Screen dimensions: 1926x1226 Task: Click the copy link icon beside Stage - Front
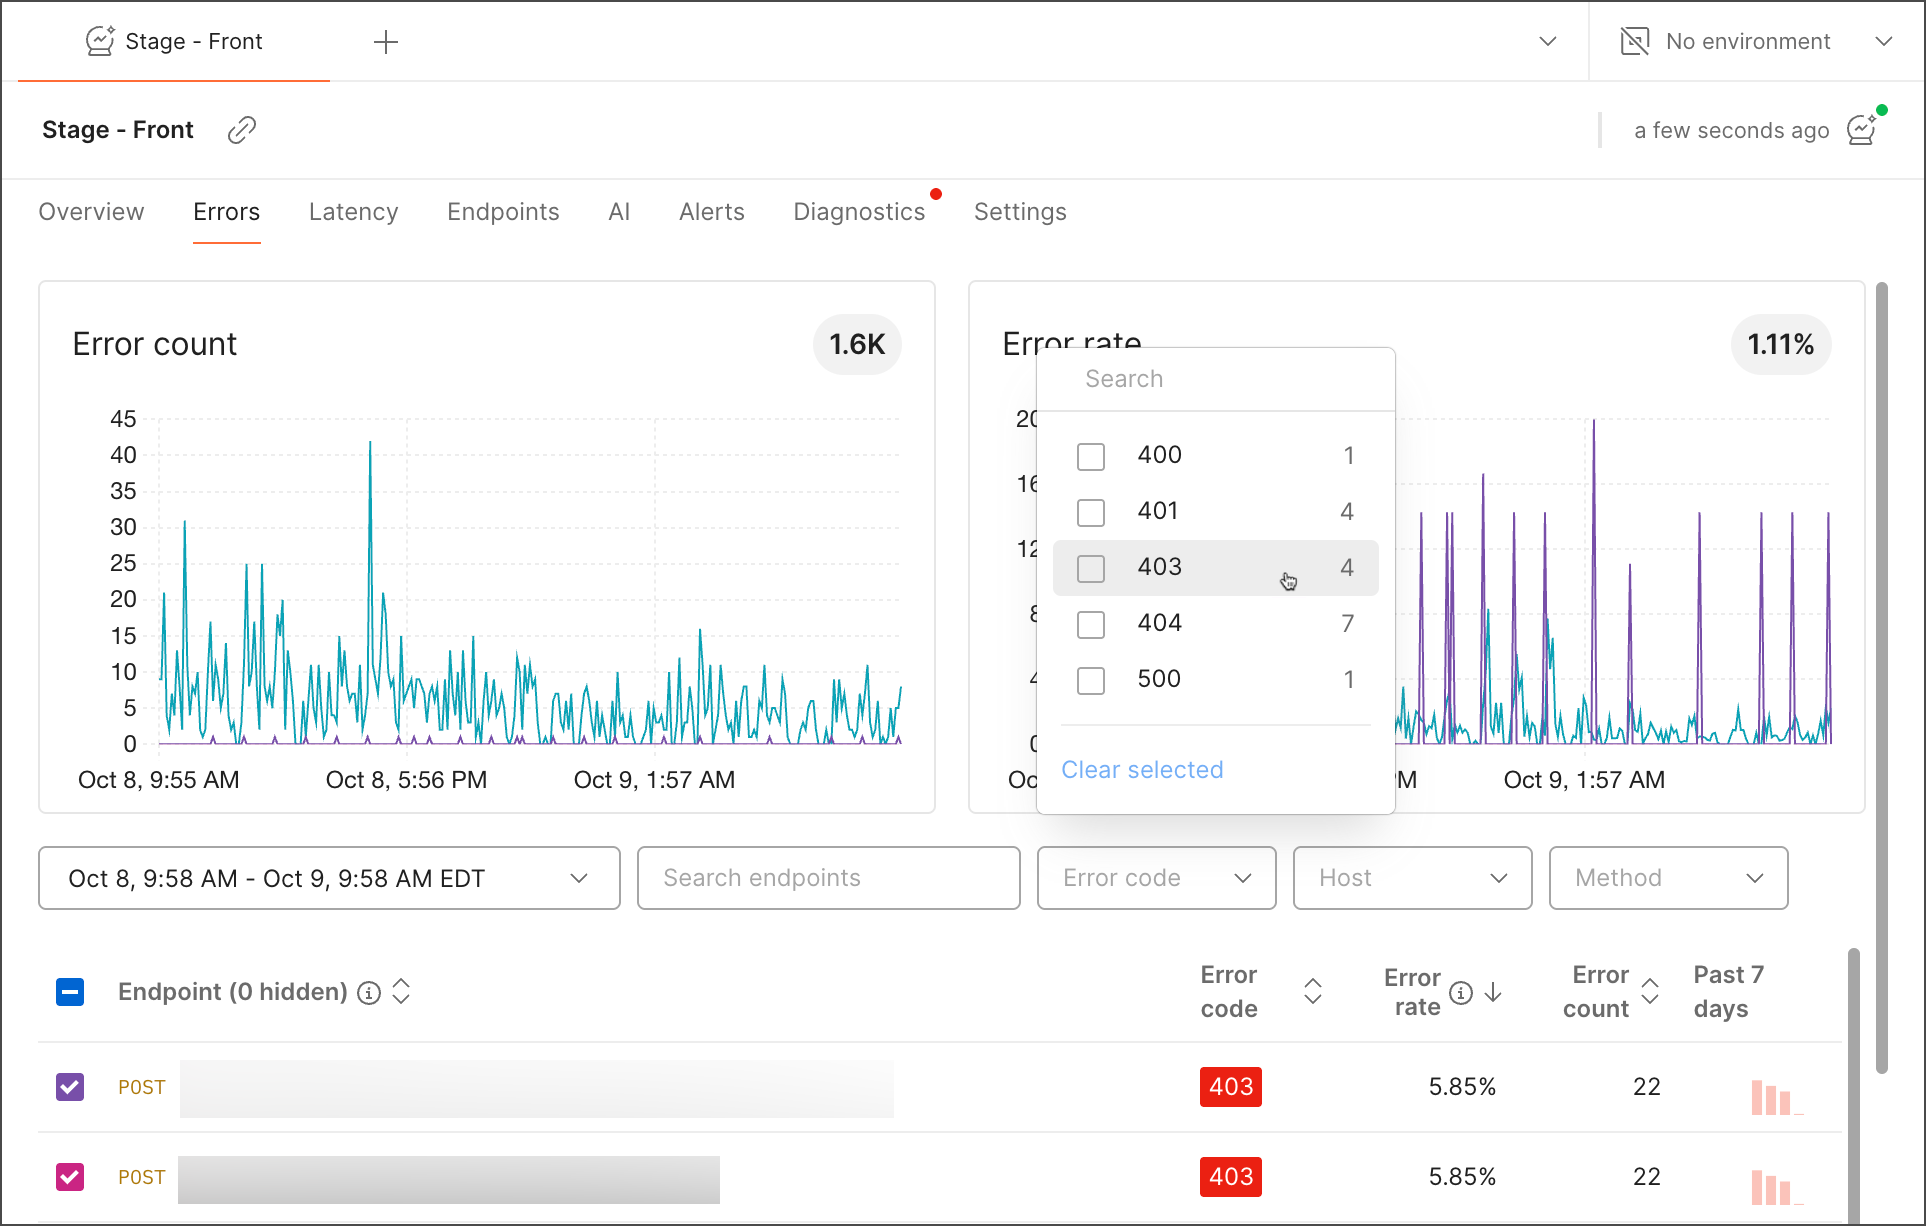[242, 130]
